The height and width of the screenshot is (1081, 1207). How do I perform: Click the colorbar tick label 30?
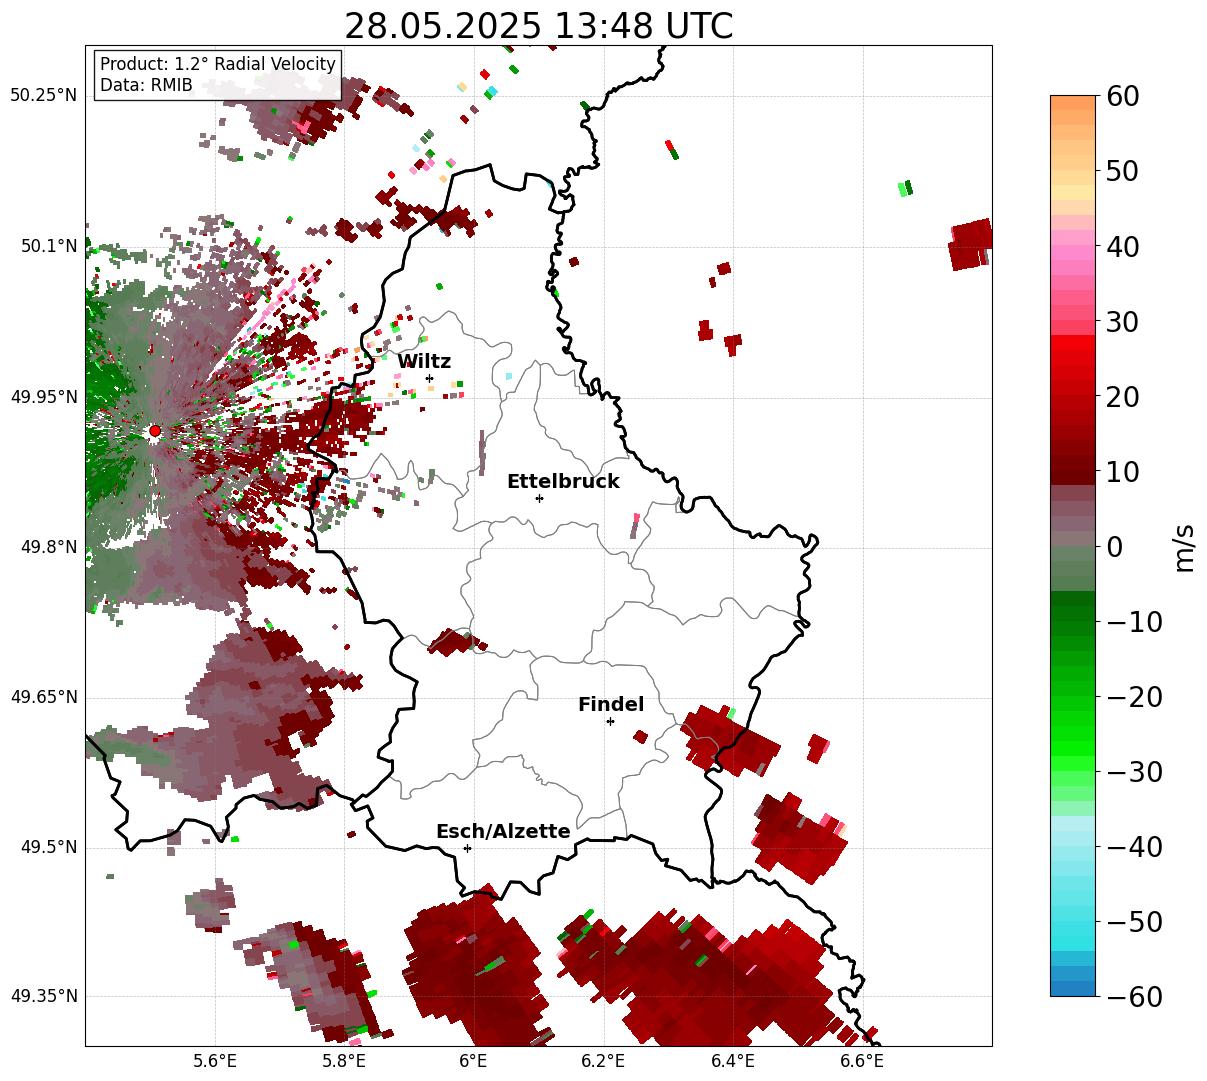click(1123, 321)
